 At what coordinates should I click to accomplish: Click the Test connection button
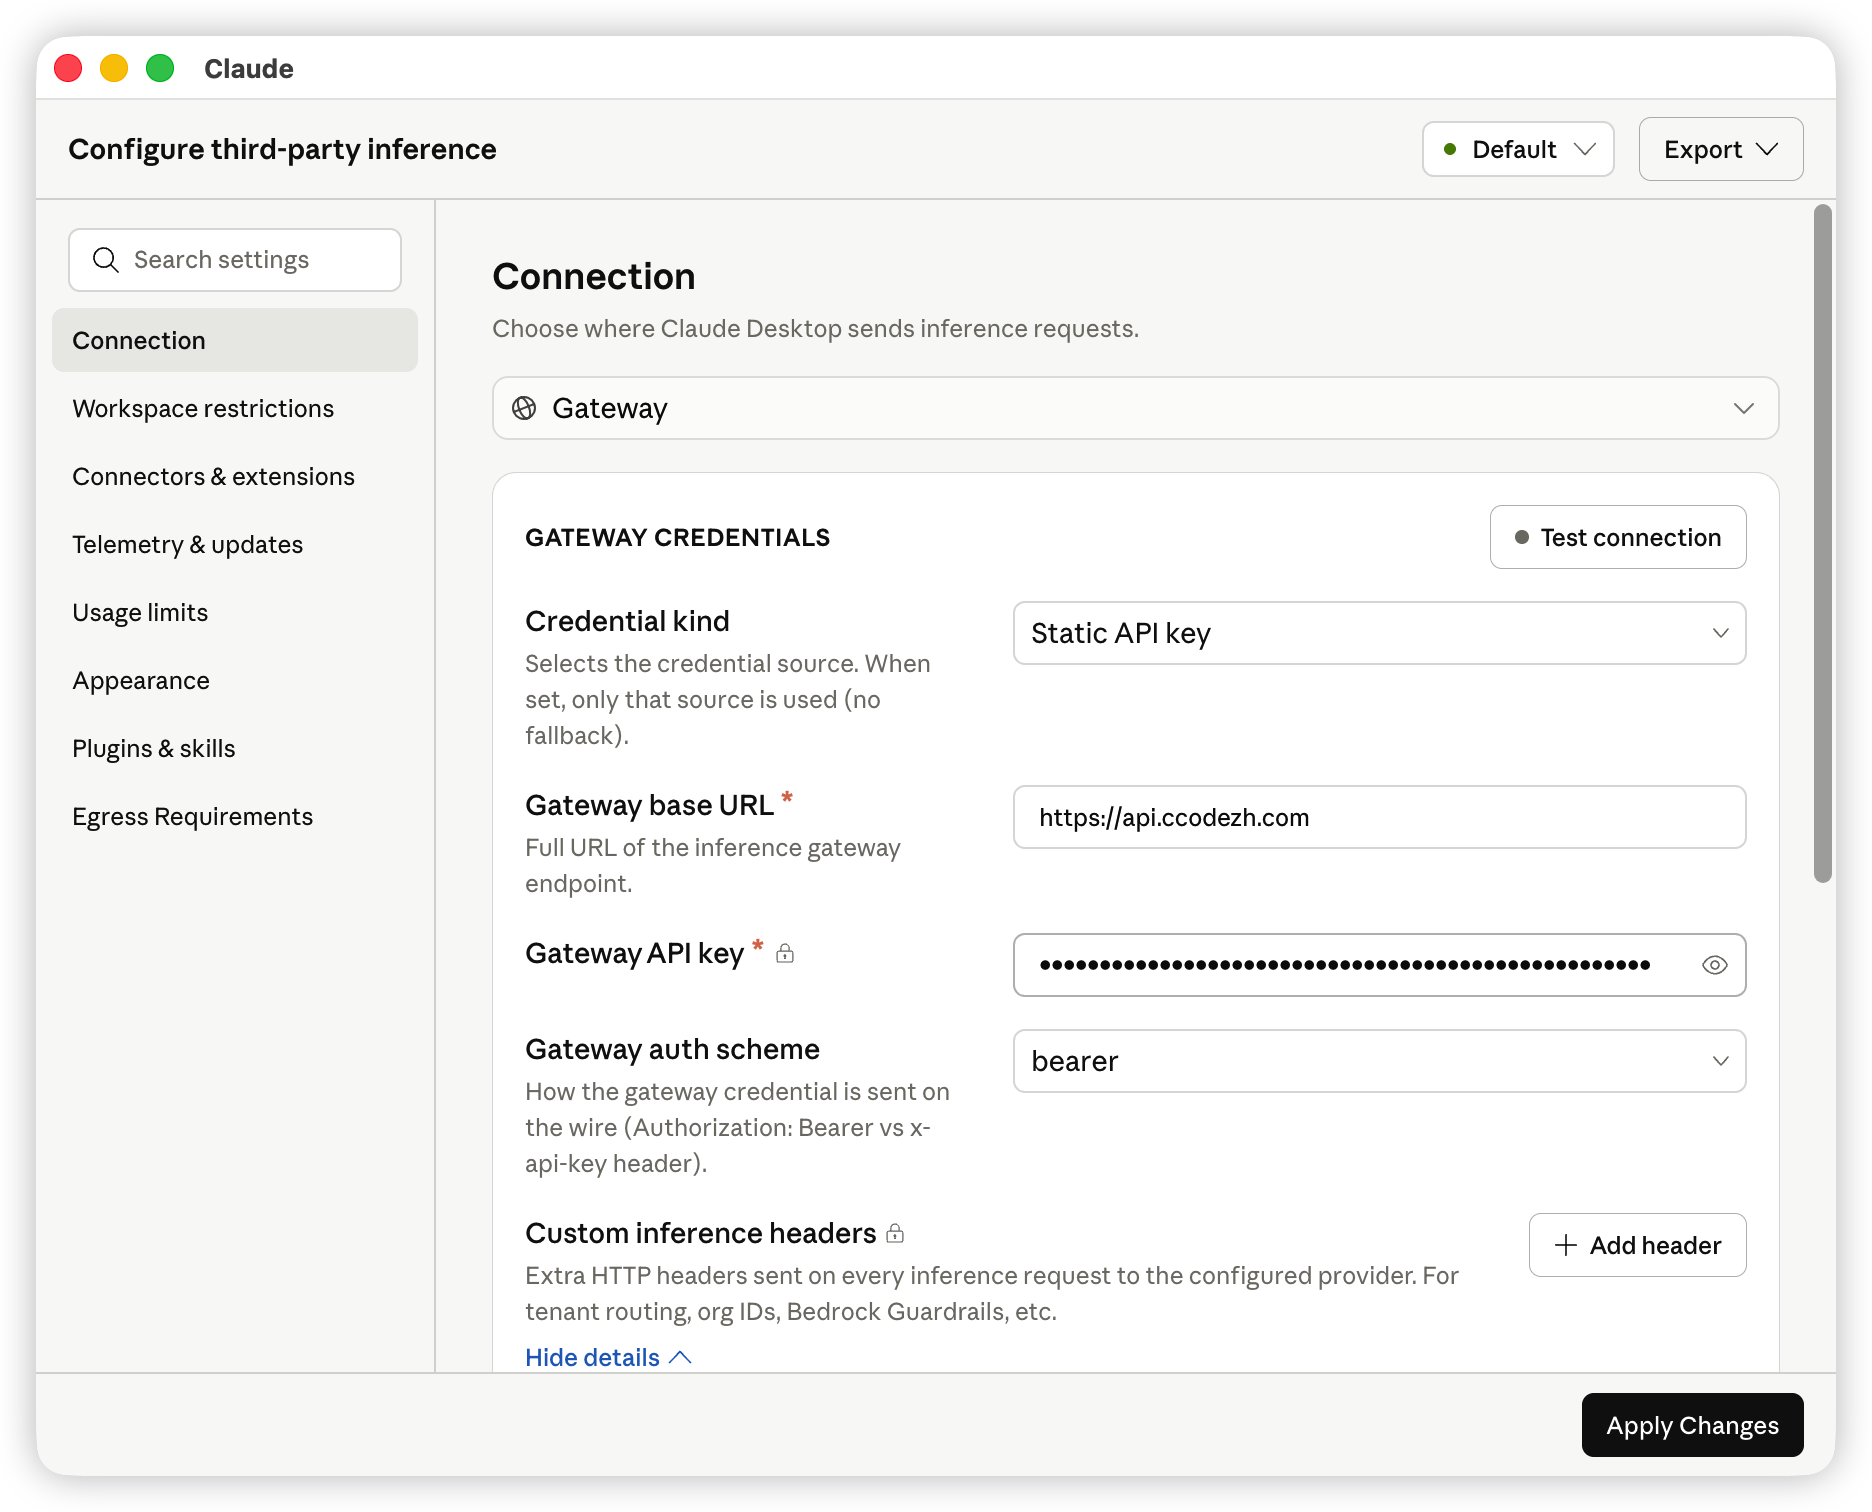click(1618, 537)
